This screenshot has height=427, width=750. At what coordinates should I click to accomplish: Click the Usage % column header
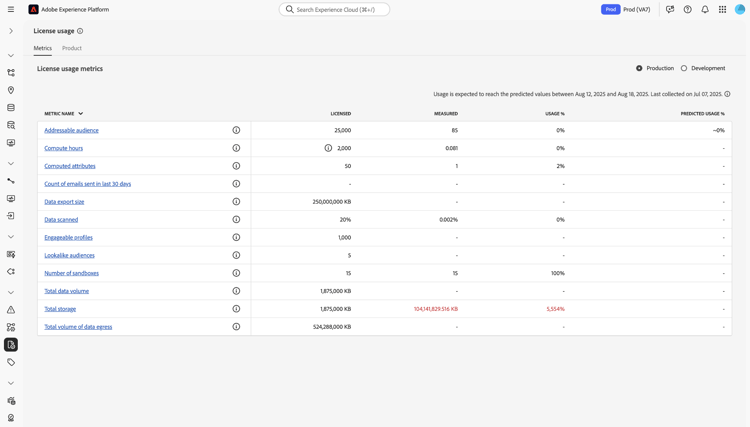tap(555, 114)
